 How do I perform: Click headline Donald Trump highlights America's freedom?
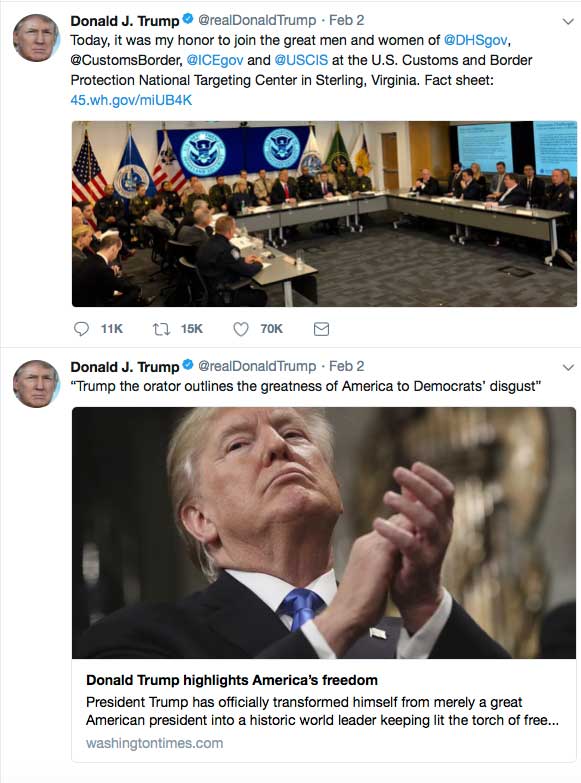click(232, 680)
